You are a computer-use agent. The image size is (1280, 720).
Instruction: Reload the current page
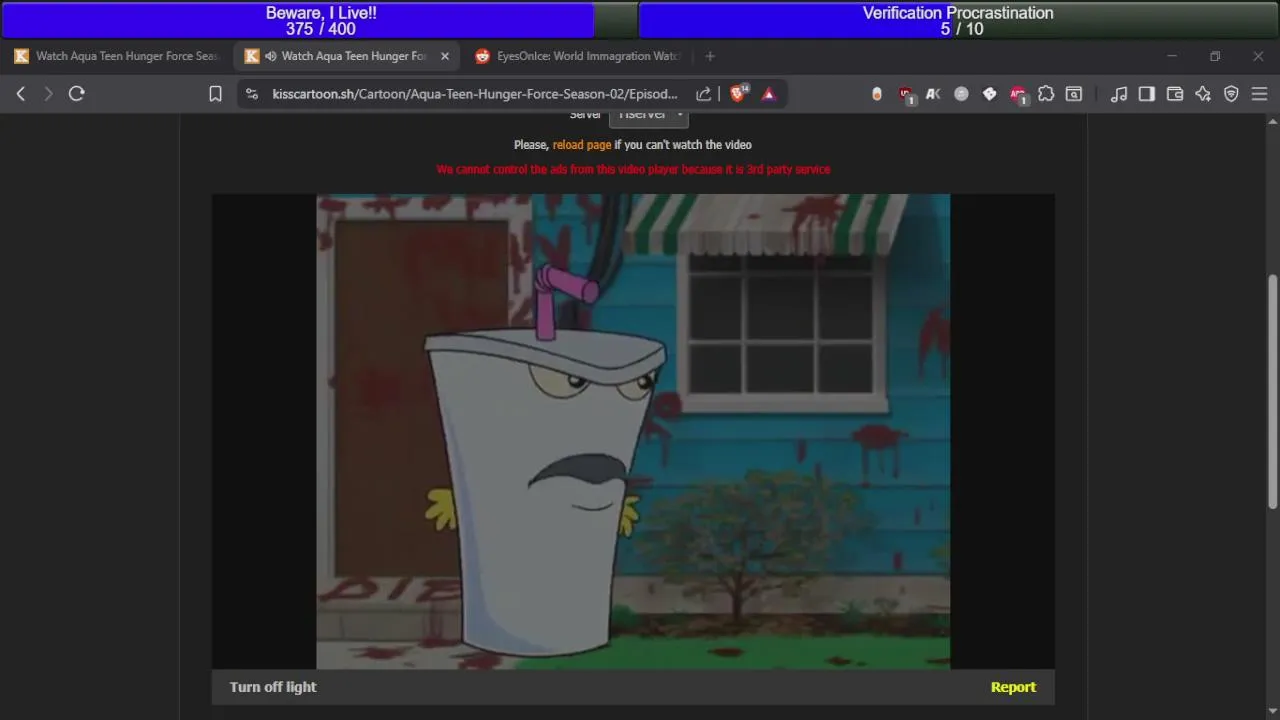coord(76,94)
